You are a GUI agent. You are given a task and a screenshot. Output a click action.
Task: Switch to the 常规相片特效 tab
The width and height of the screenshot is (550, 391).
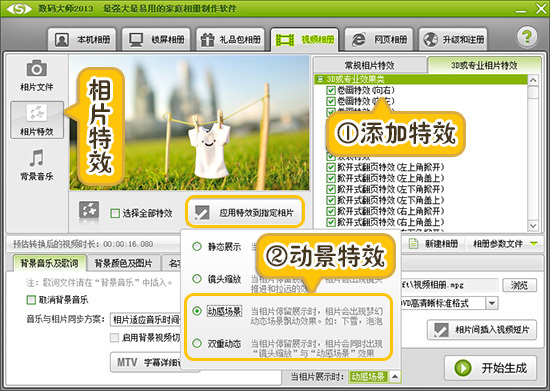tap(370, 65)
